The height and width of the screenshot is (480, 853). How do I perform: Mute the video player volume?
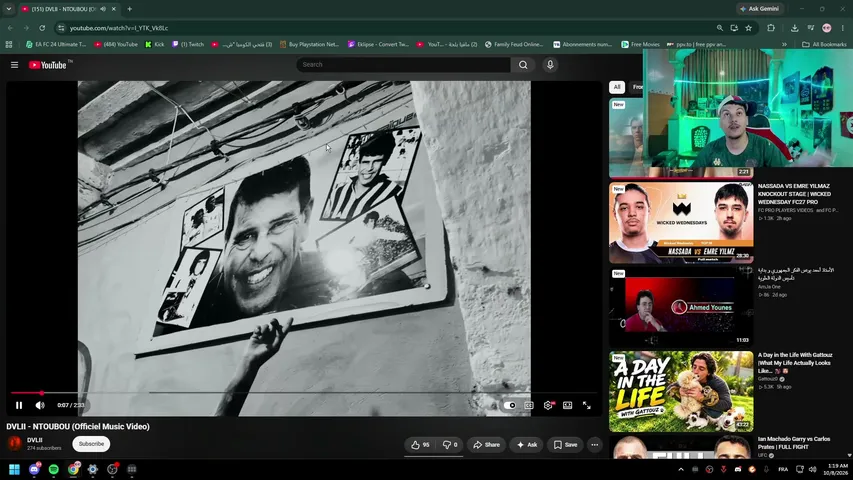coord(40,405)
